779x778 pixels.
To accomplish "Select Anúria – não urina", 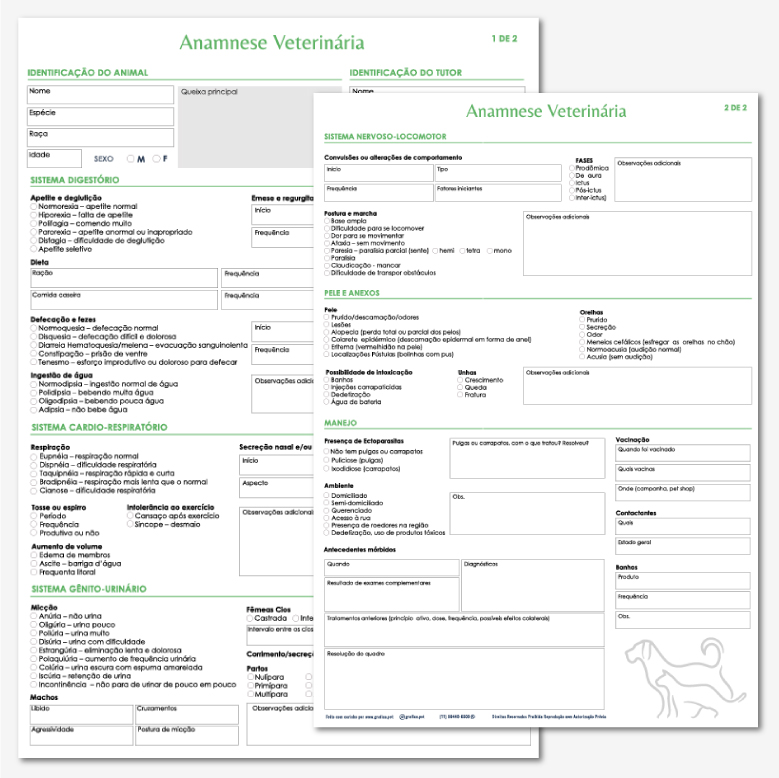I will [x=34, y=617].
